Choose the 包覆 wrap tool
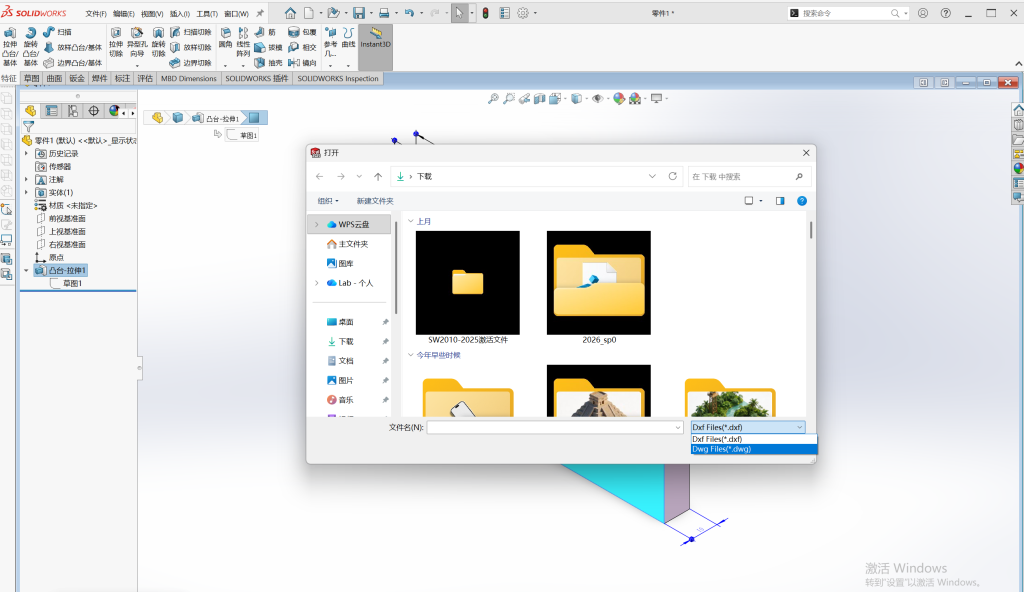 point(302,32)
